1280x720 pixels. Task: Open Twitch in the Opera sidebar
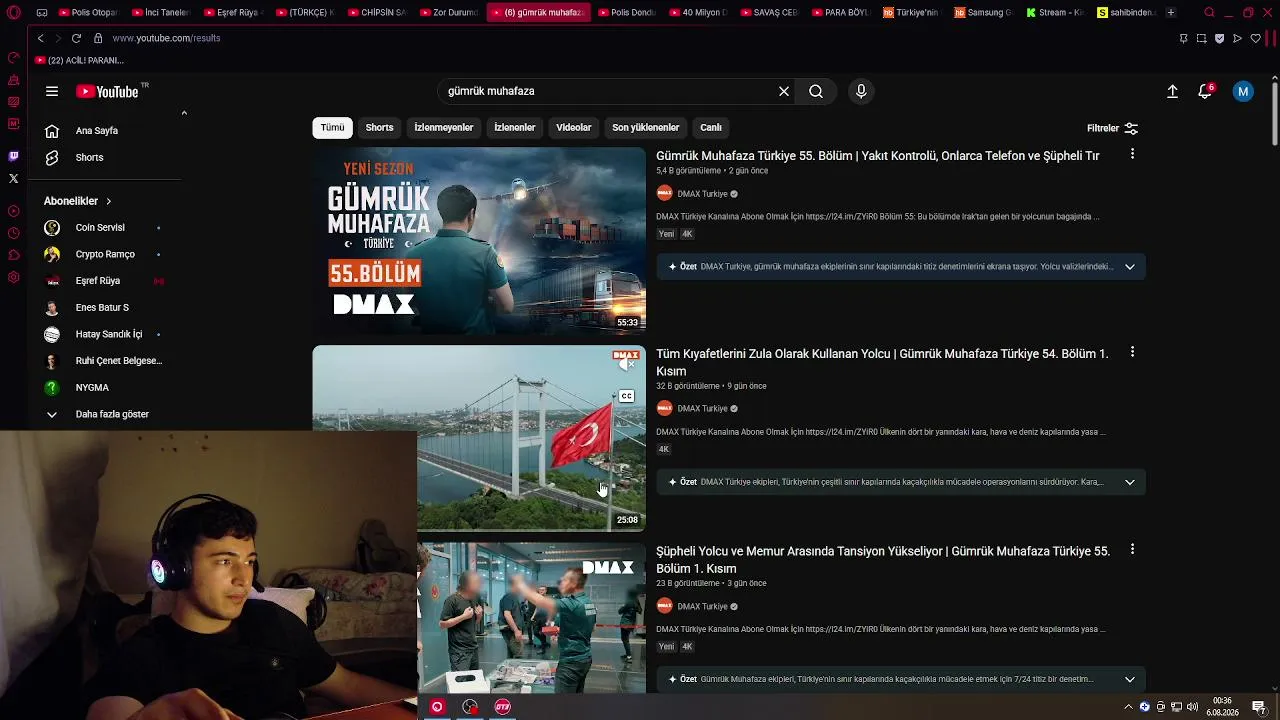click(13, 156)
